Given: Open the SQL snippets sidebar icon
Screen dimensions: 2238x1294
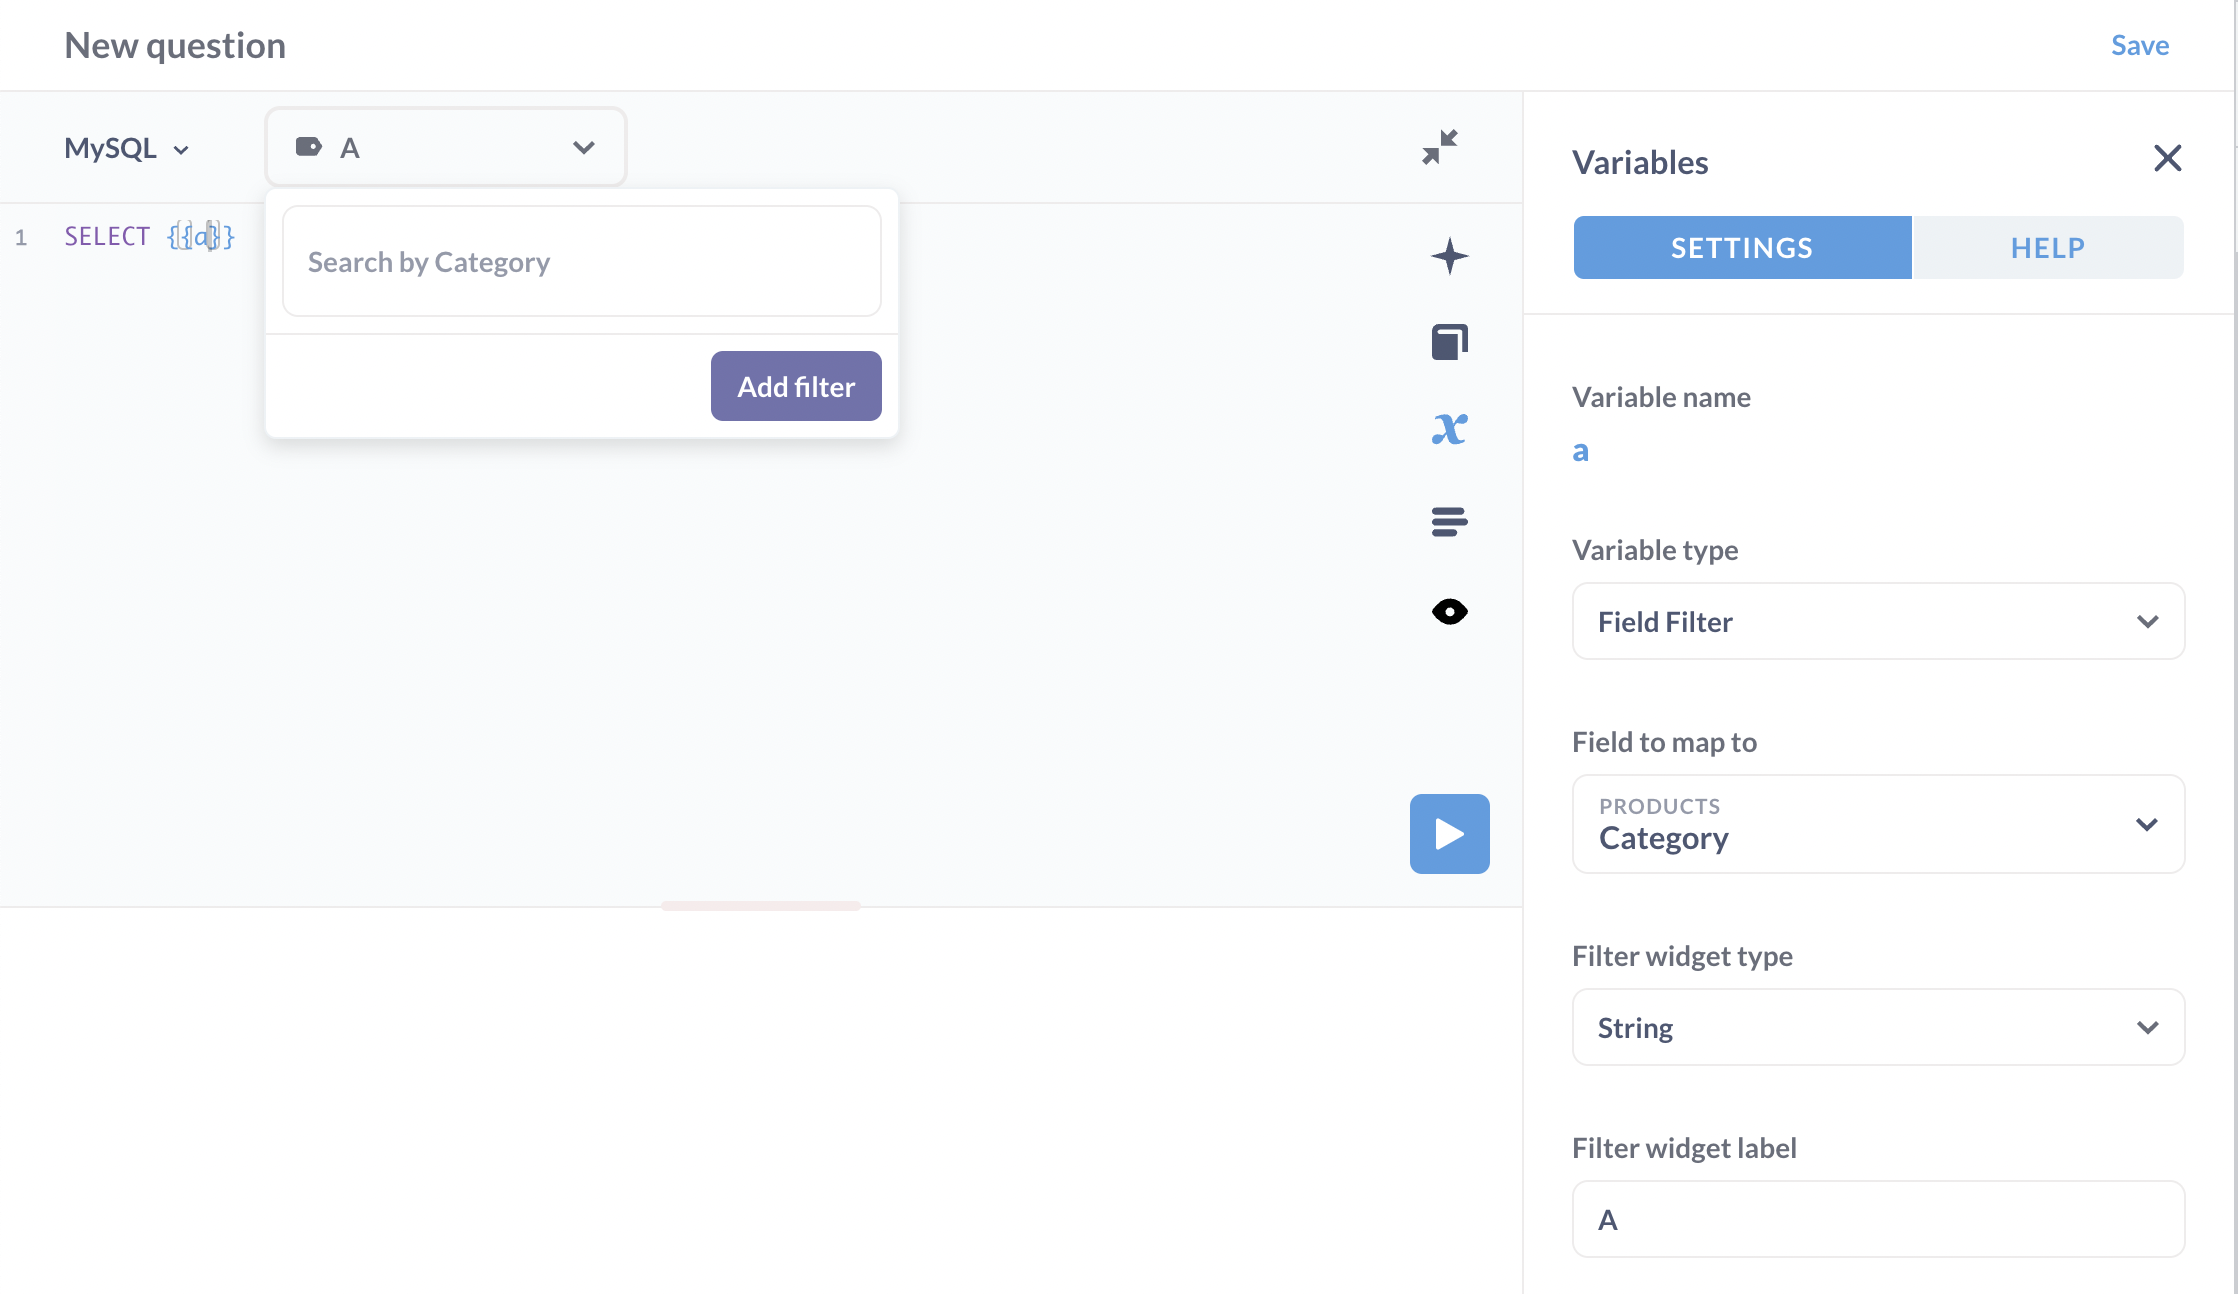Looking at the screenshot, I should point(1449,520).
